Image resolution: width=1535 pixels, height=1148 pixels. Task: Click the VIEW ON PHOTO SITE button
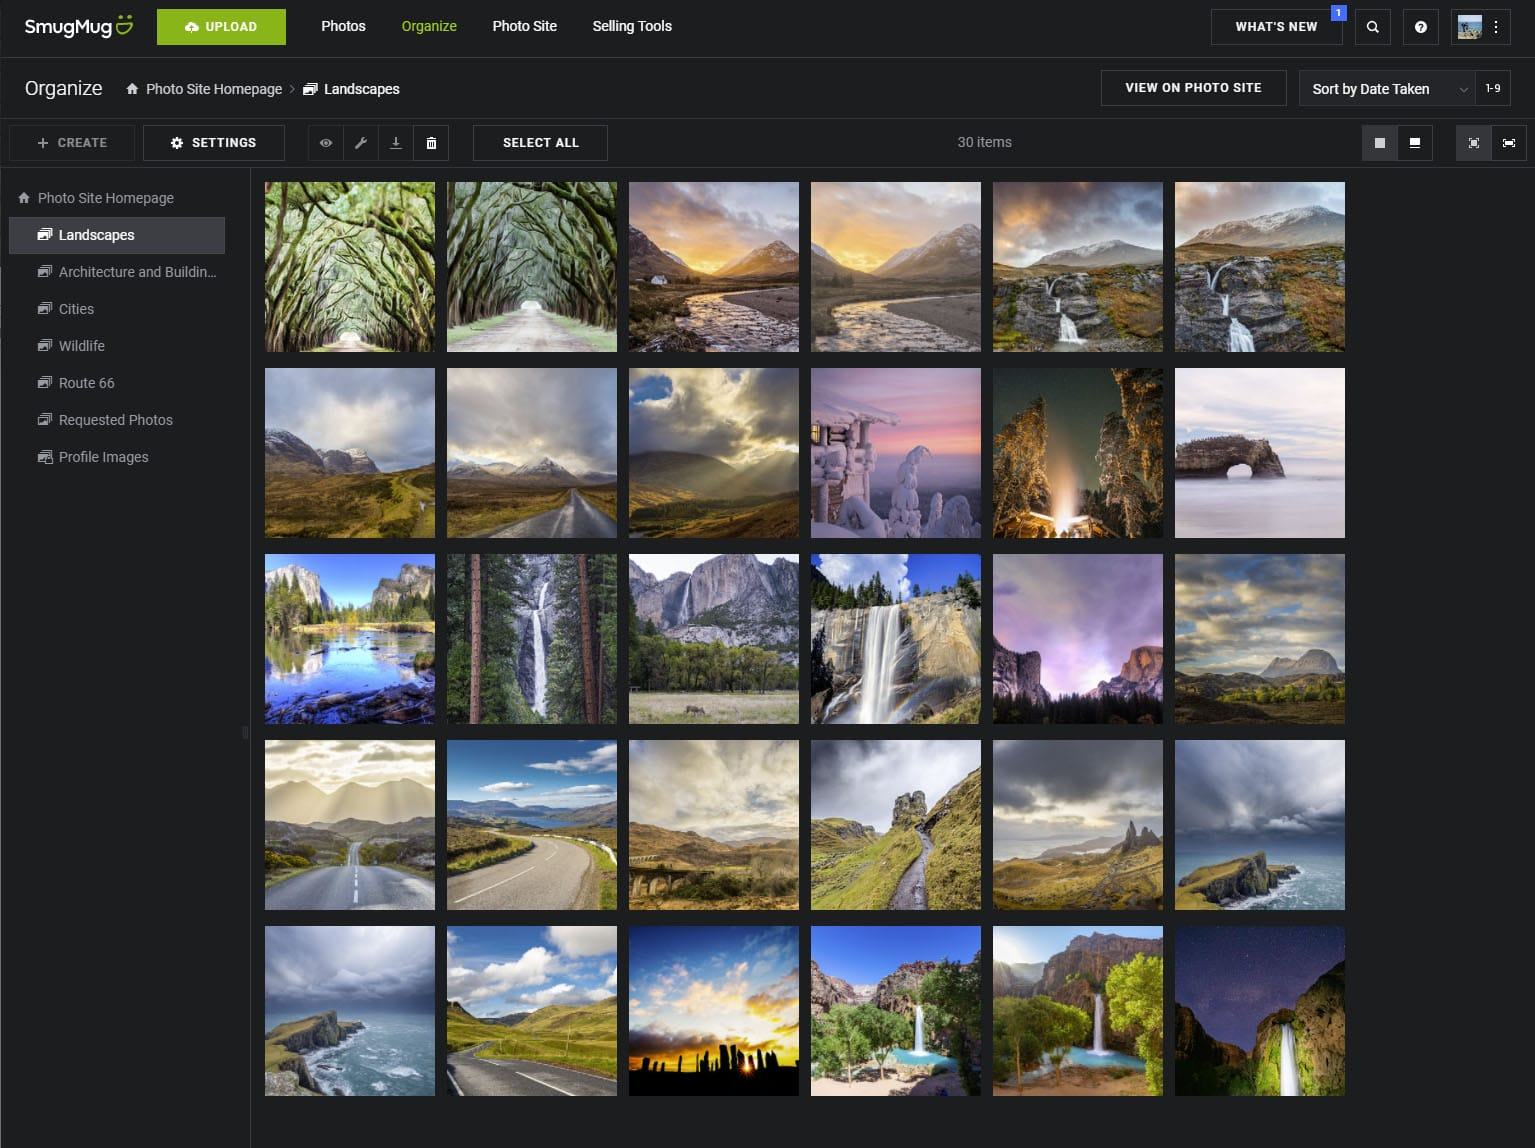click(1193, 88)
